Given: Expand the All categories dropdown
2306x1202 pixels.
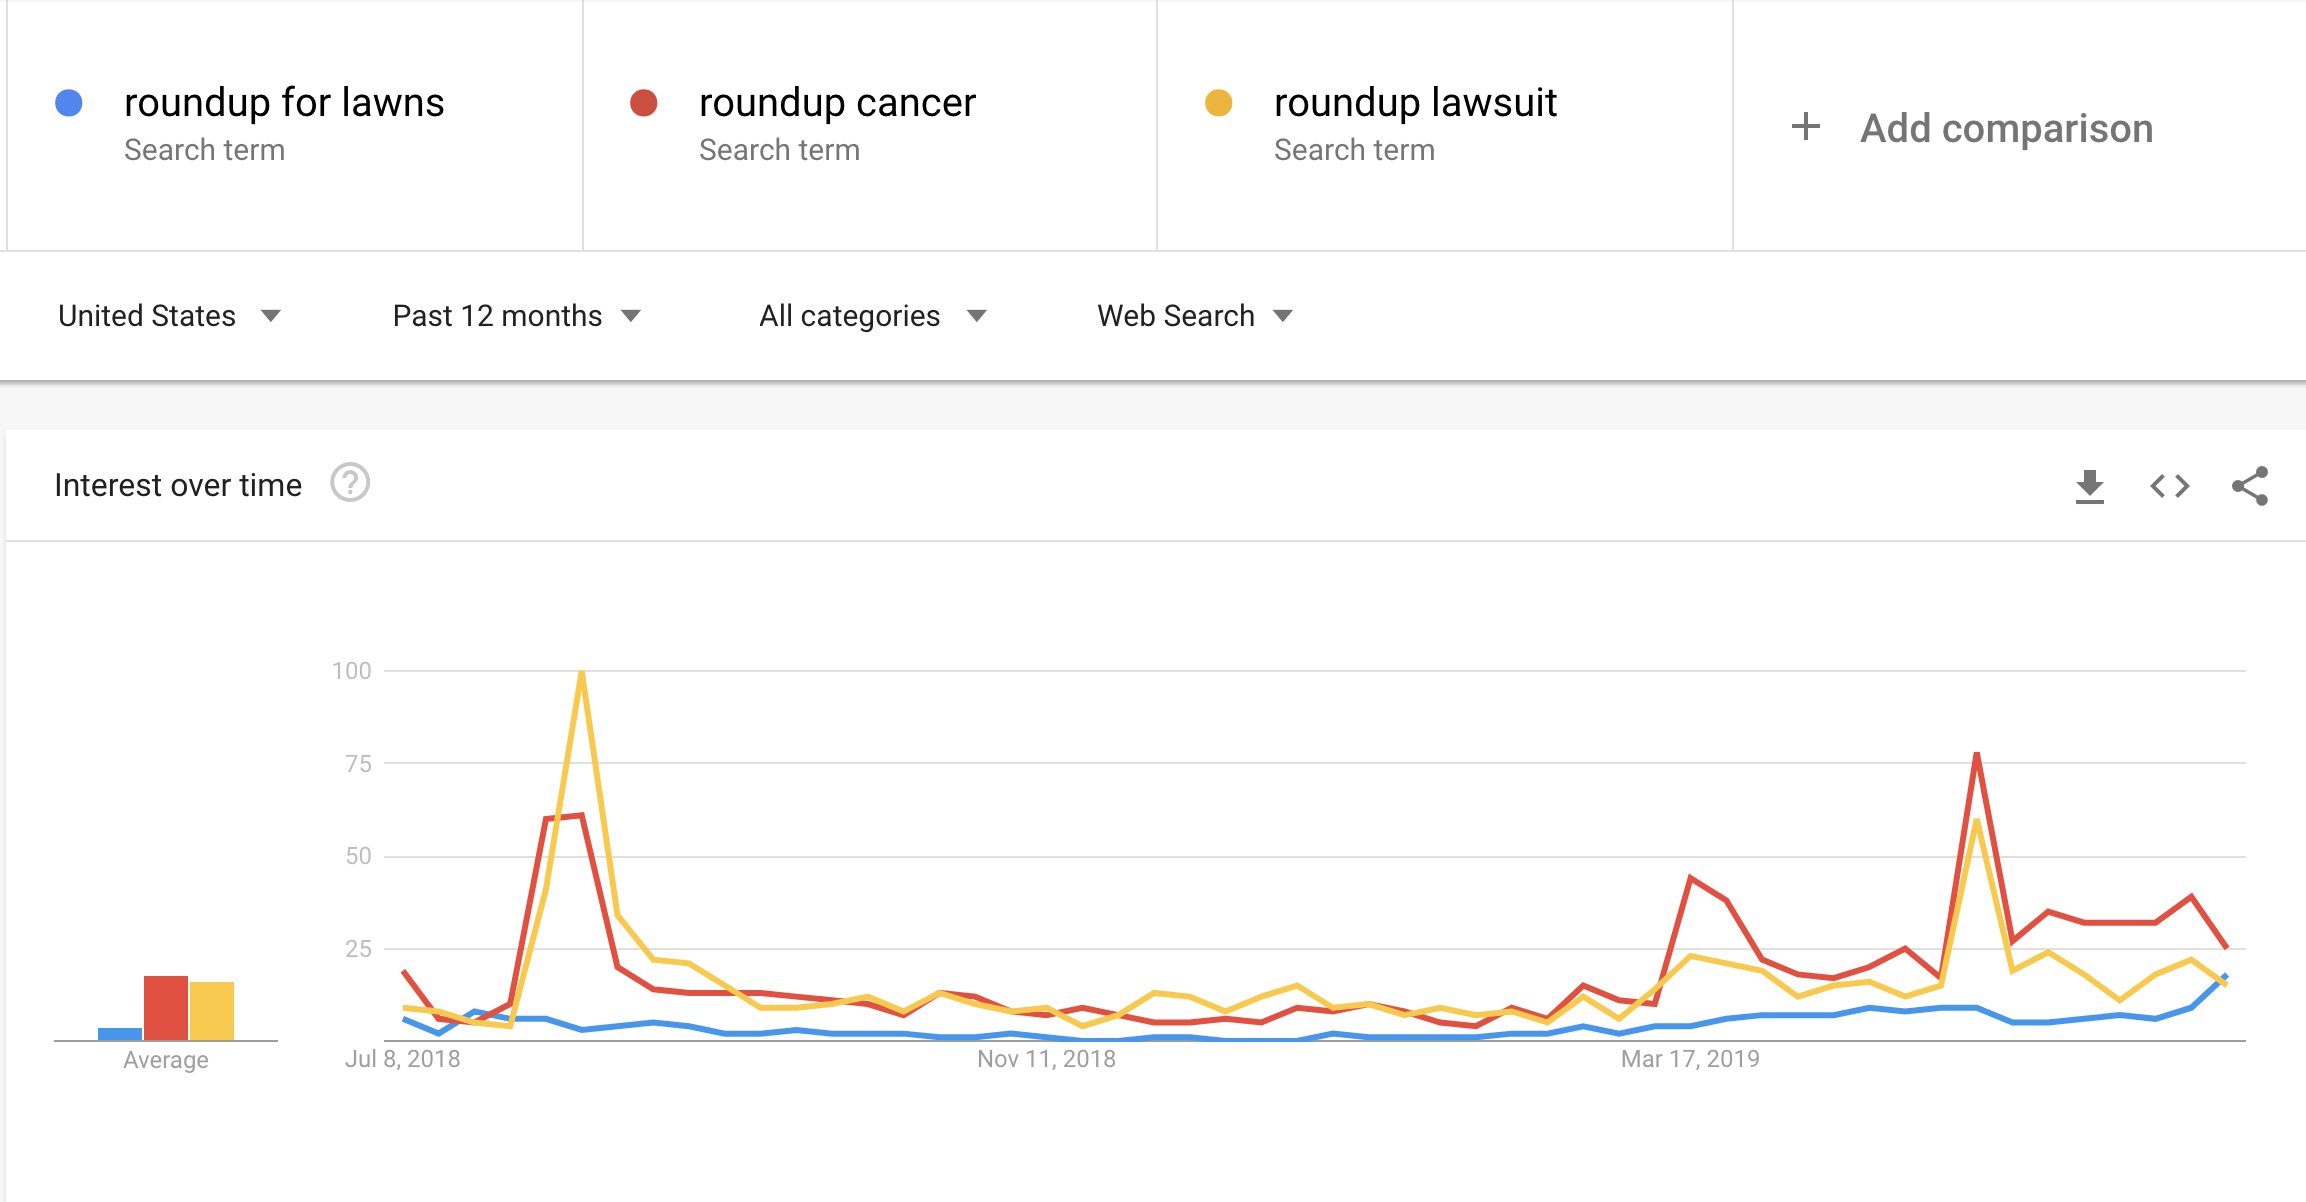Looking at the screenshot, I should (873, 316).
